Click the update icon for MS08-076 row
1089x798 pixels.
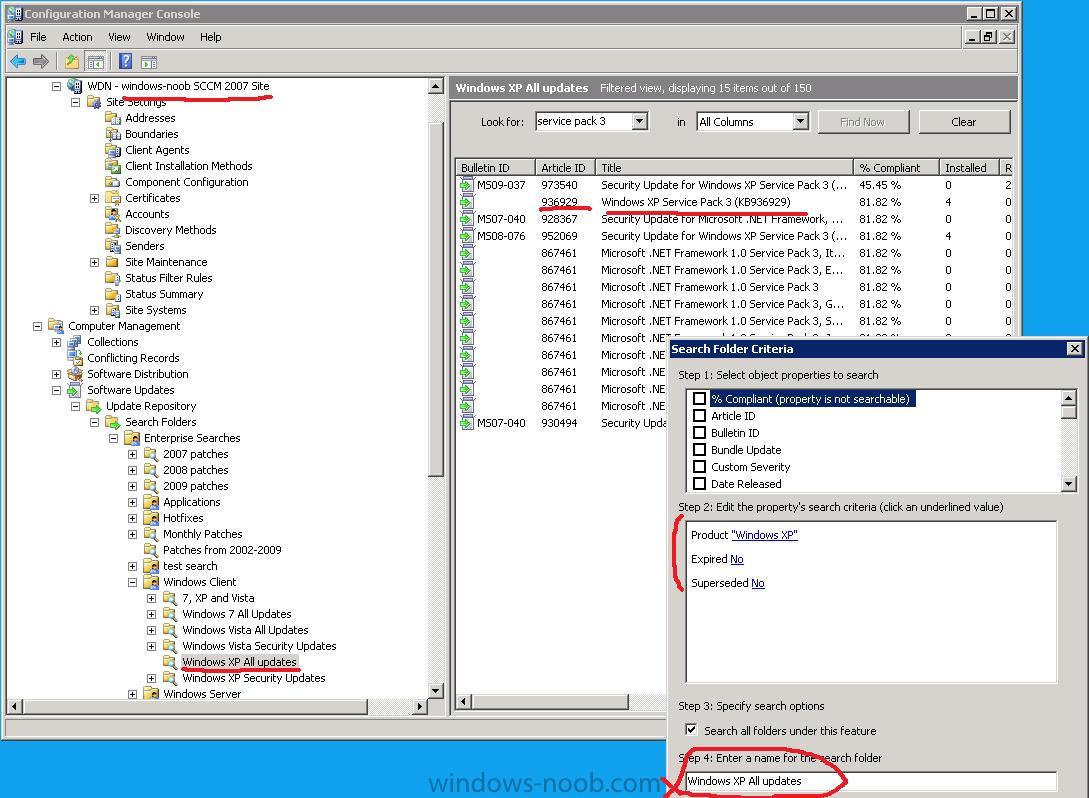467,236
